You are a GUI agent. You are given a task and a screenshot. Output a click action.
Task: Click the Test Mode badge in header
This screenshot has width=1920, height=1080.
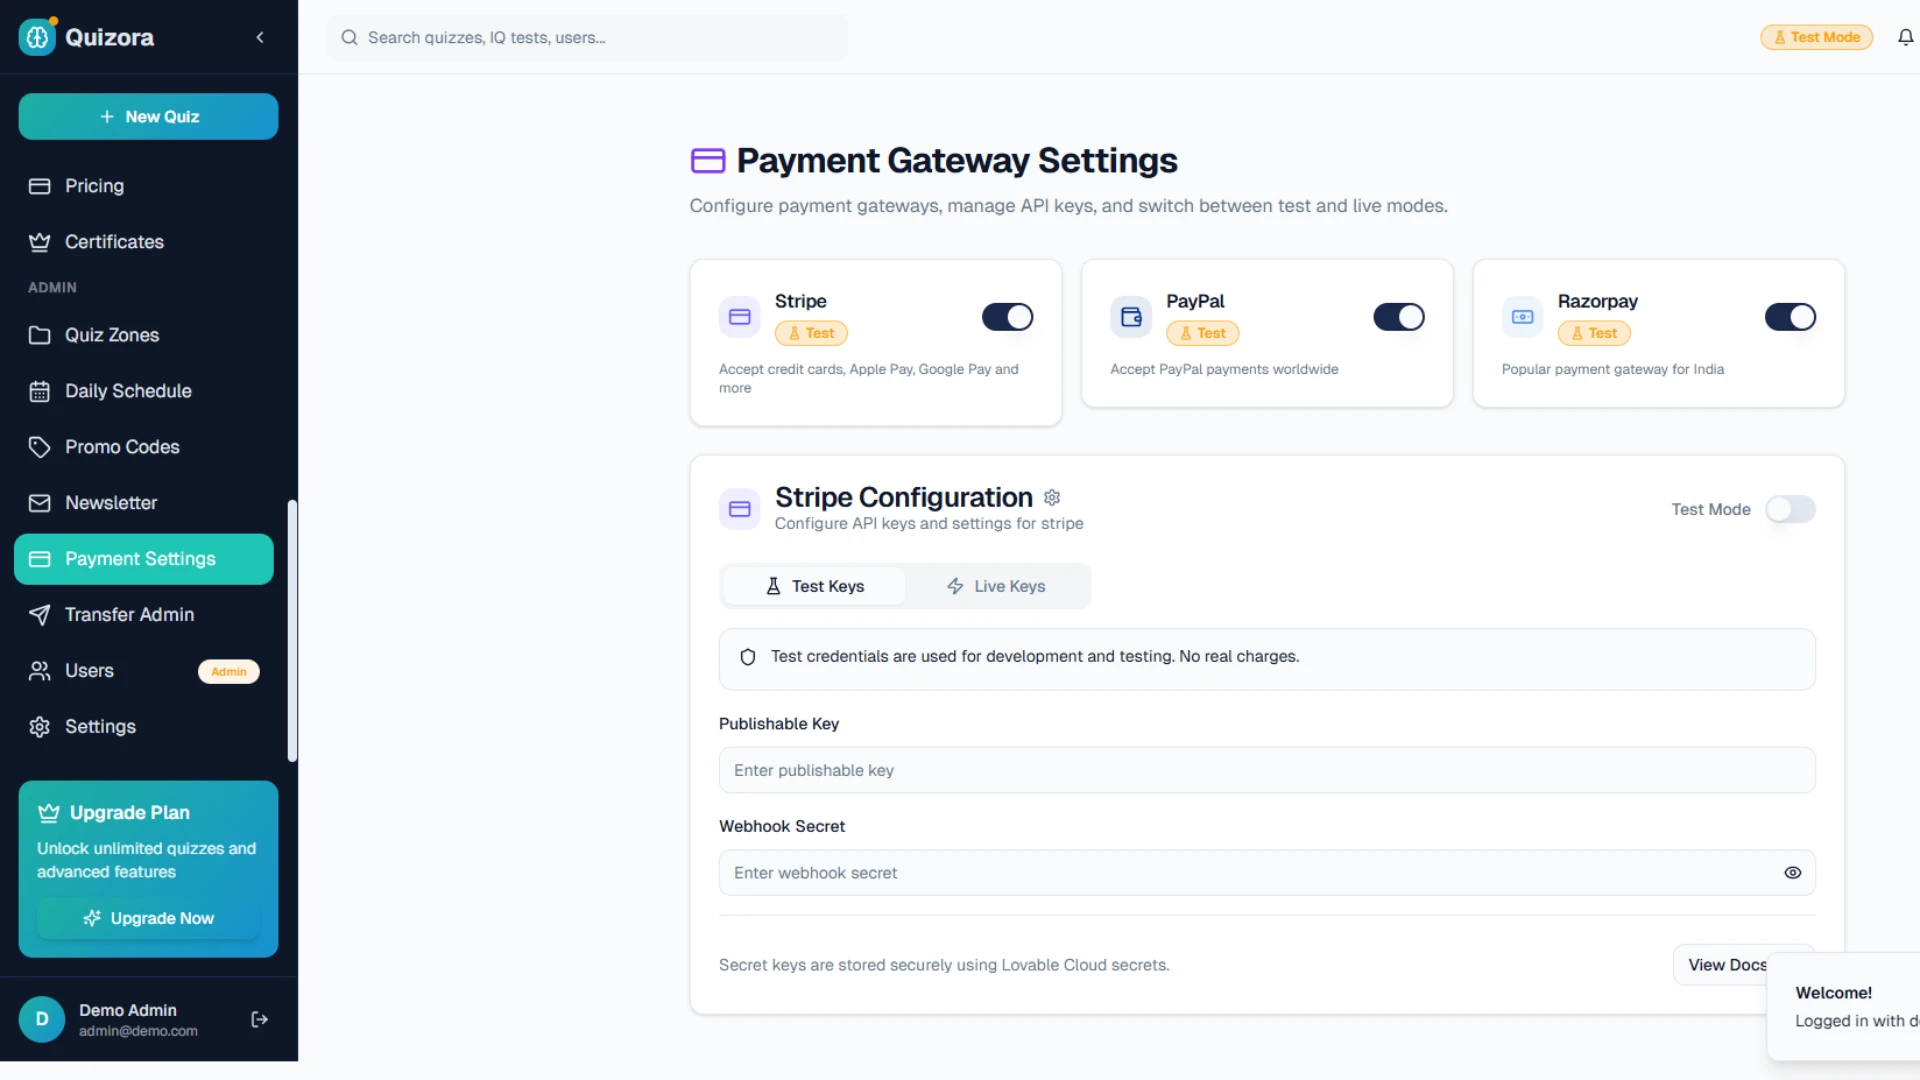click(x=1816, y=37)
